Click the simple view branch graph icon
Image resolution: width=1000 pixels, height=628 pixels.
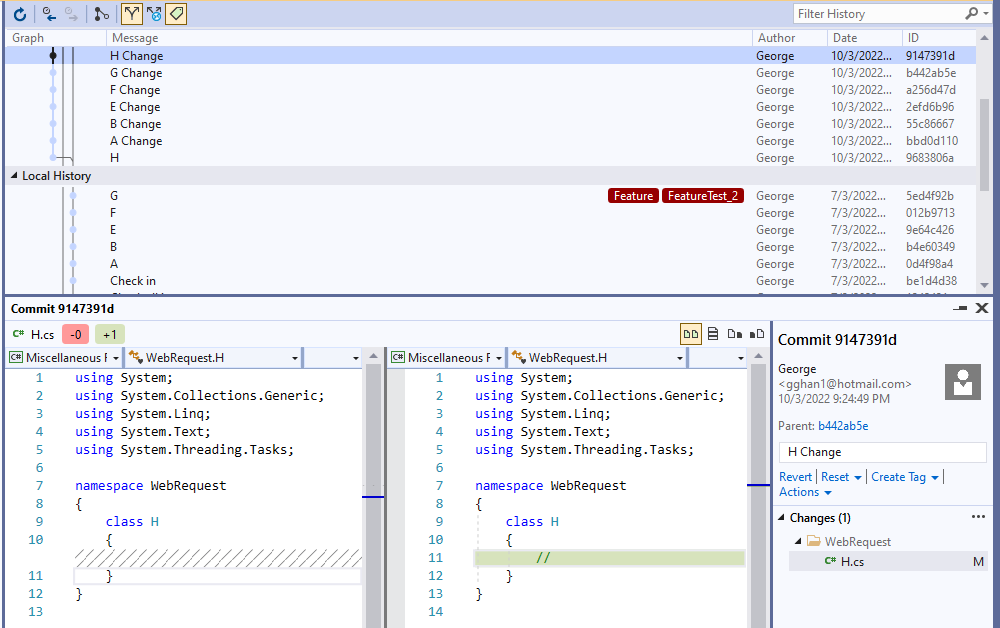pyautogui.click(x=102, y=14)
